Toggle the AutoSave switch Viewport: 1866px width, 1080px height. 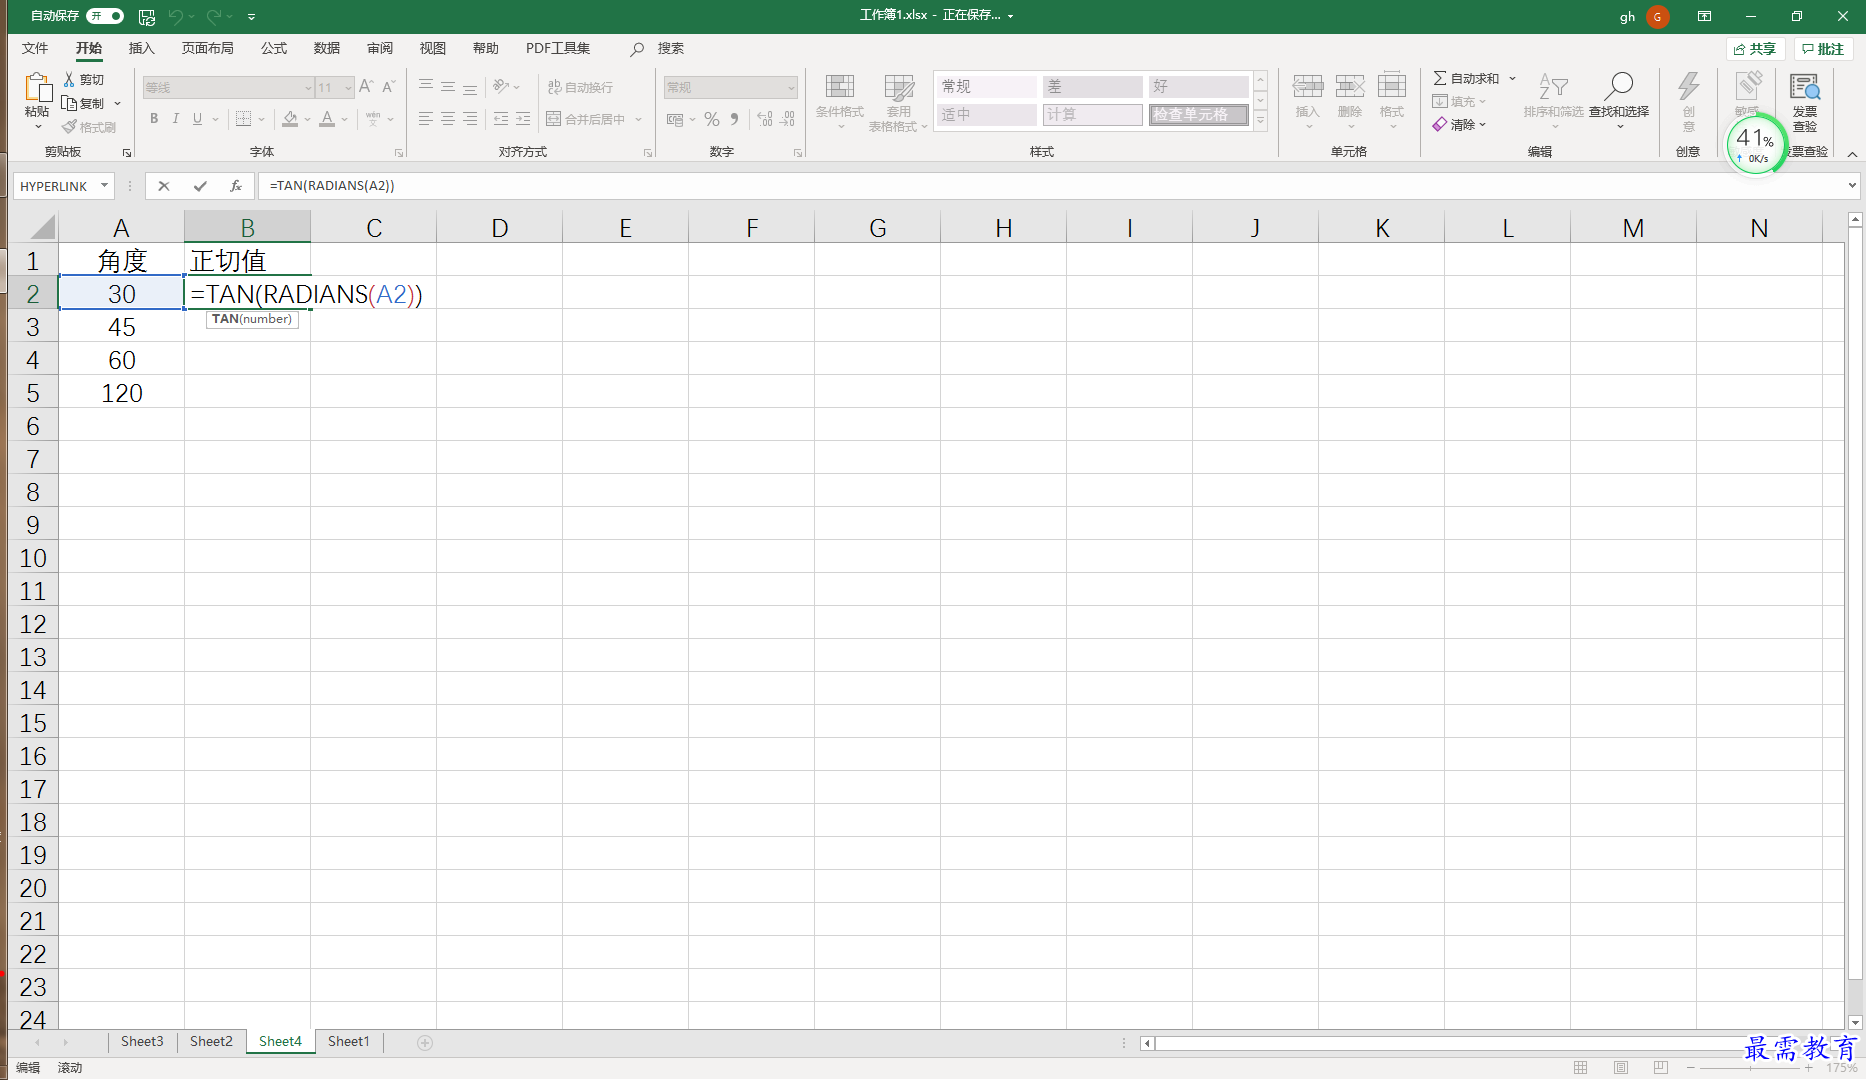(x=105, y=16)
